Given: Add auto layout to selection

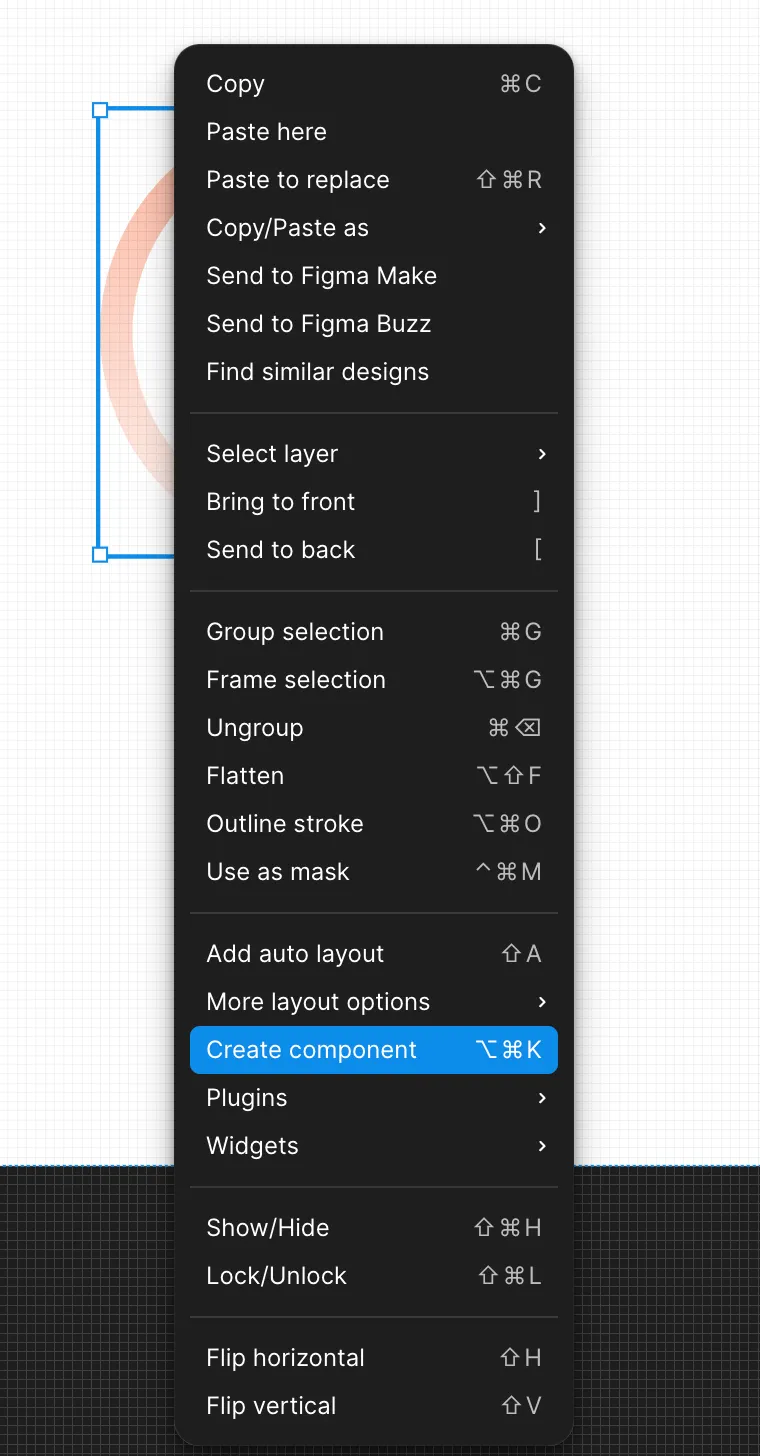Looking at the screenshot, I should point(373,954).
